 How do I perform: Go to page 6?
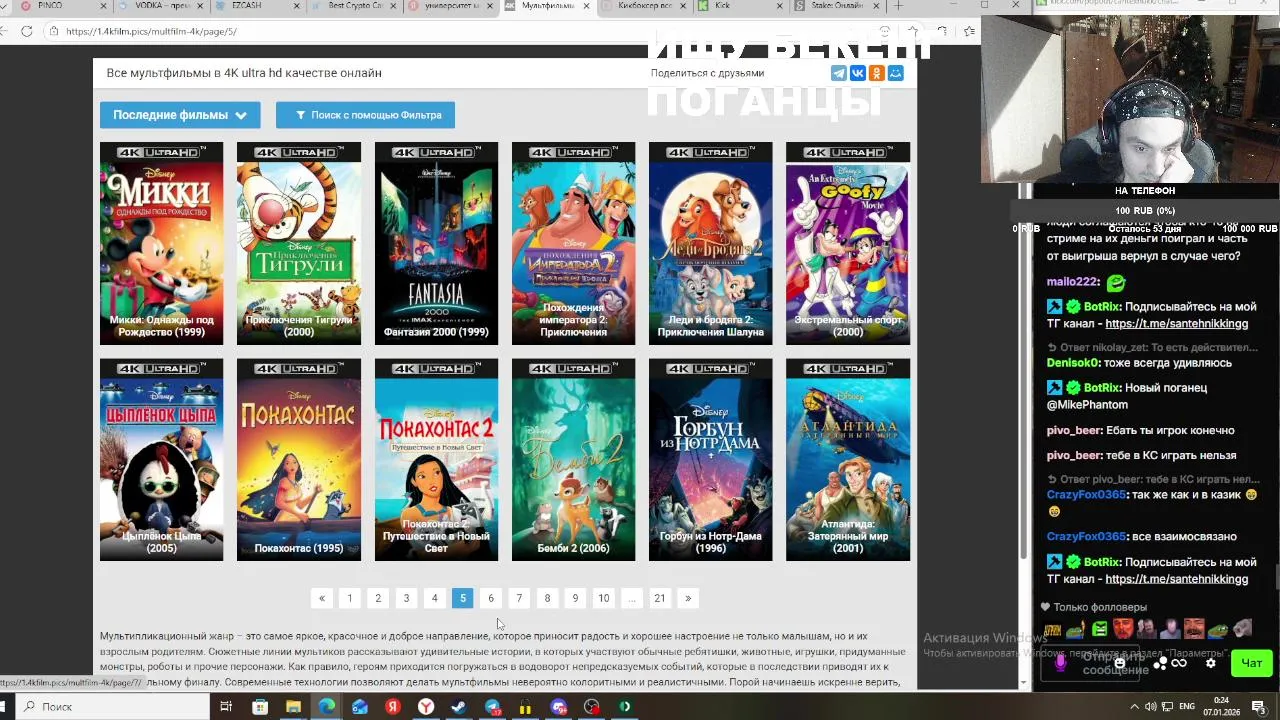click(x=491, y=598)
